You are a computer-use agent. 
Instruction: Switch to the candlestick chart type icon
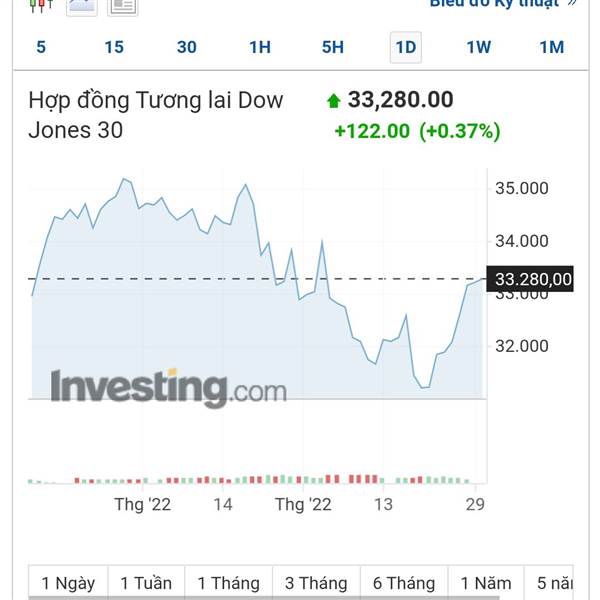point(41,5)
